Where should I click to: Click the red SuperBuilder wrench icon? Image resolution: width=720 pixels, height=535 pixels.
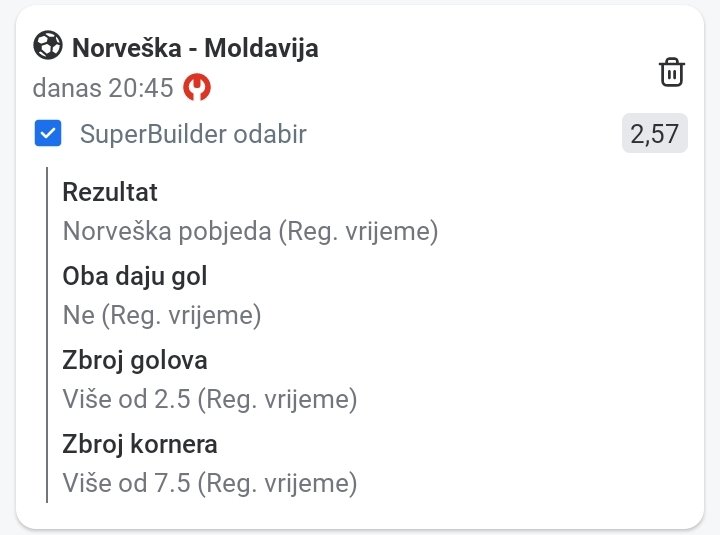[x=197, y=88]
